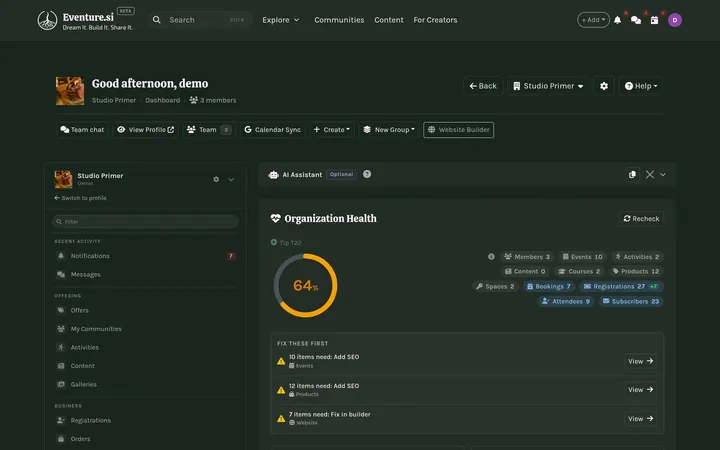Open the Website Builder
The width and height of the screenshot is (720, 450).
459,130
